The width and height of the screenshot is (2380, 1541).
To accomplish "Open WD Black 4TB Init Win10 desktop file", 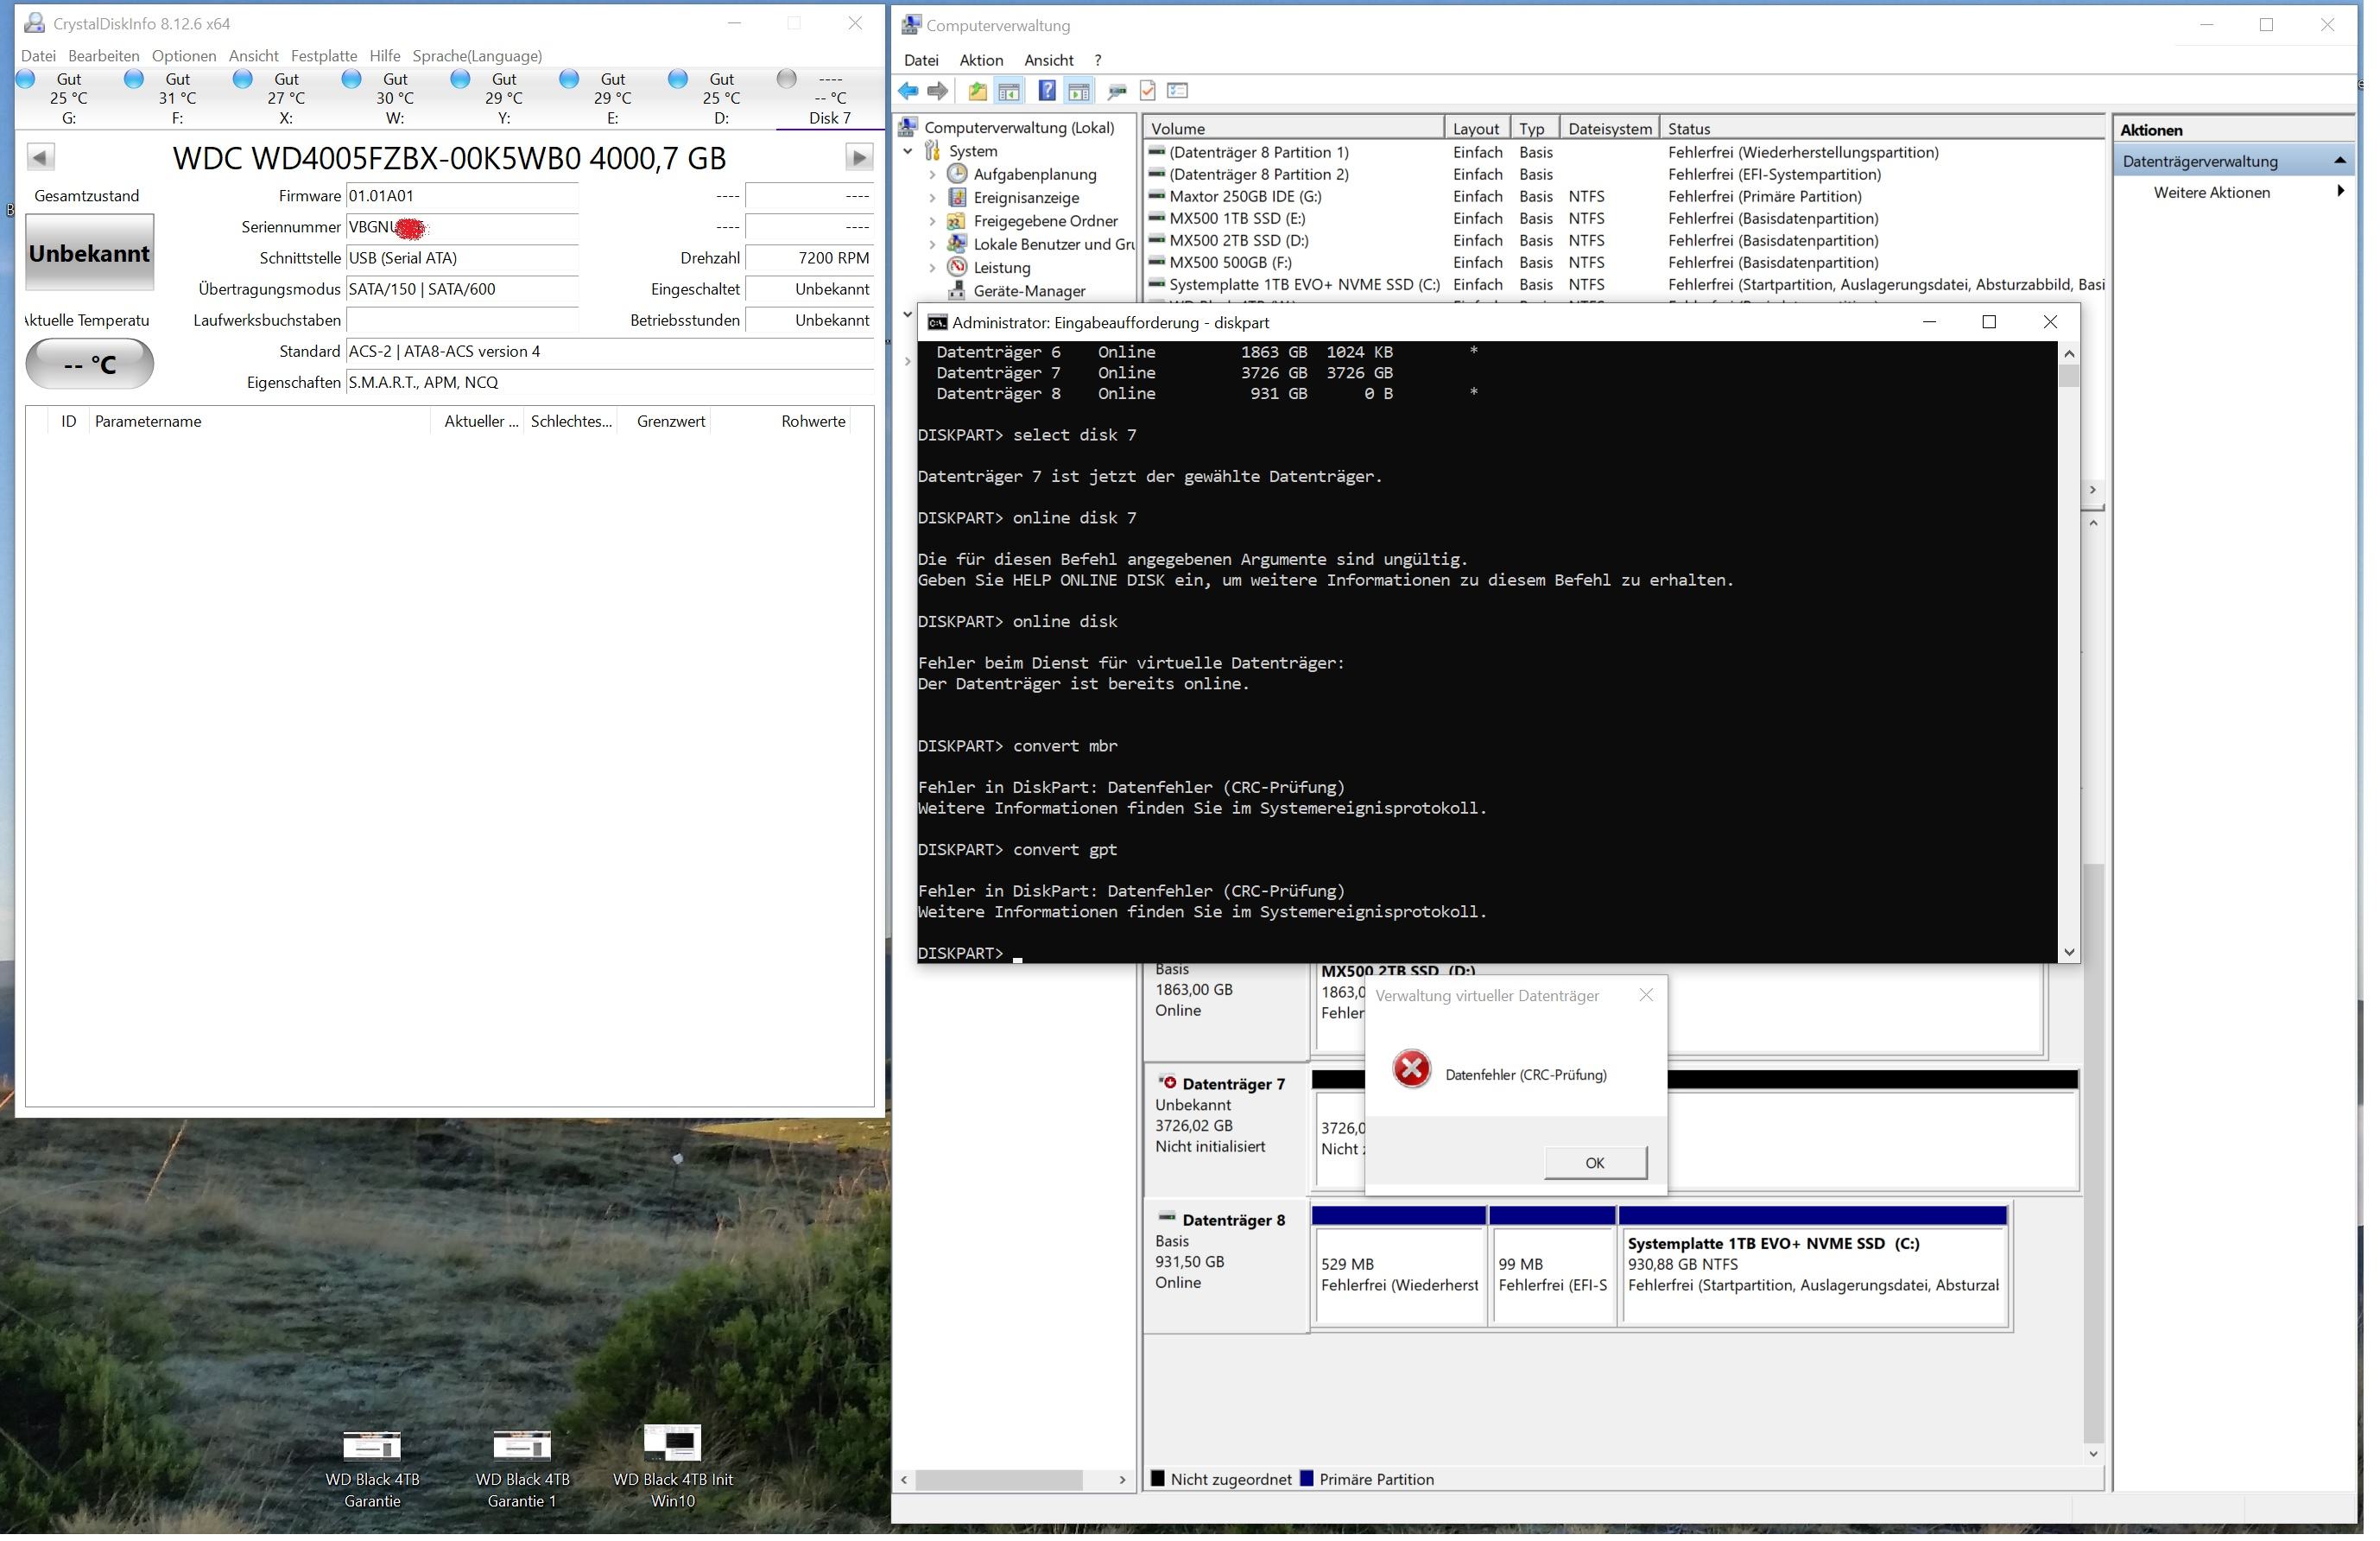I will coord(673,1468).
